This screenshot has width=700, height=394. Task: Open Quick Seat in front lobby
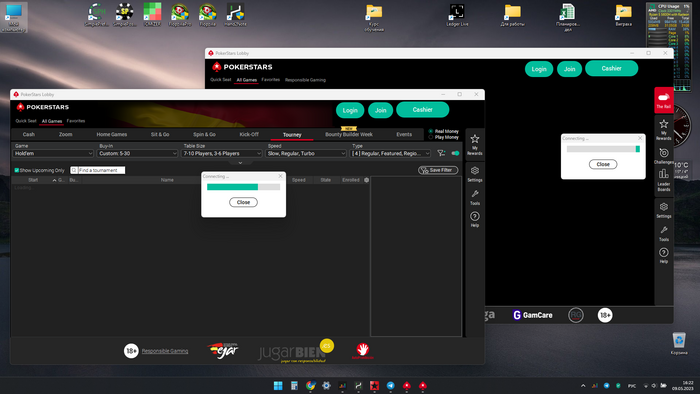point(26,121)
